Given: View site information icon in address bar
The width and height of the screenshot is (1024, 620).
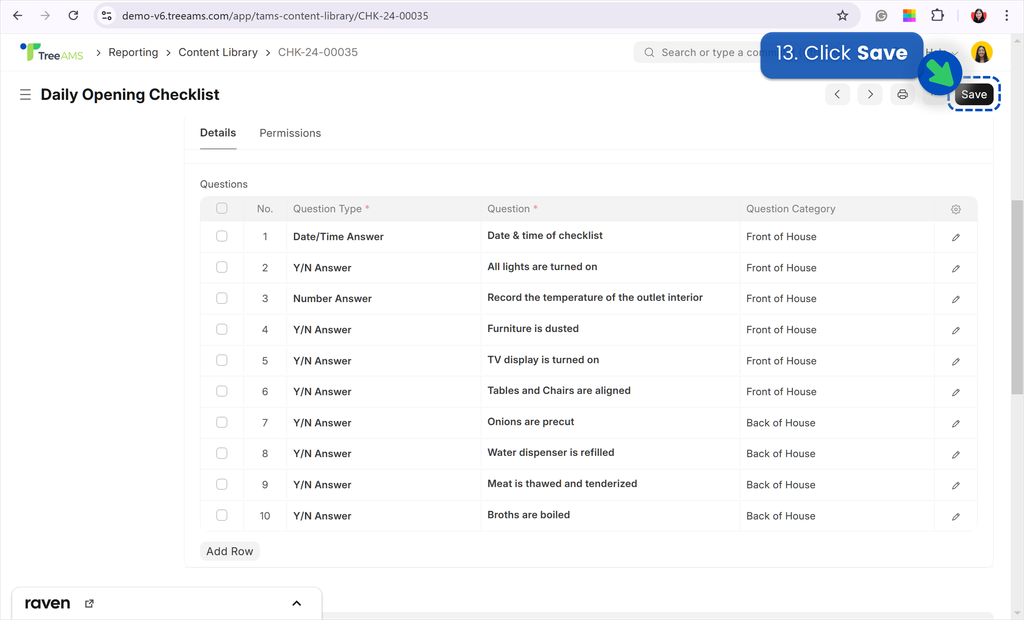Looking at the screenshot, I should coord(107,16).
